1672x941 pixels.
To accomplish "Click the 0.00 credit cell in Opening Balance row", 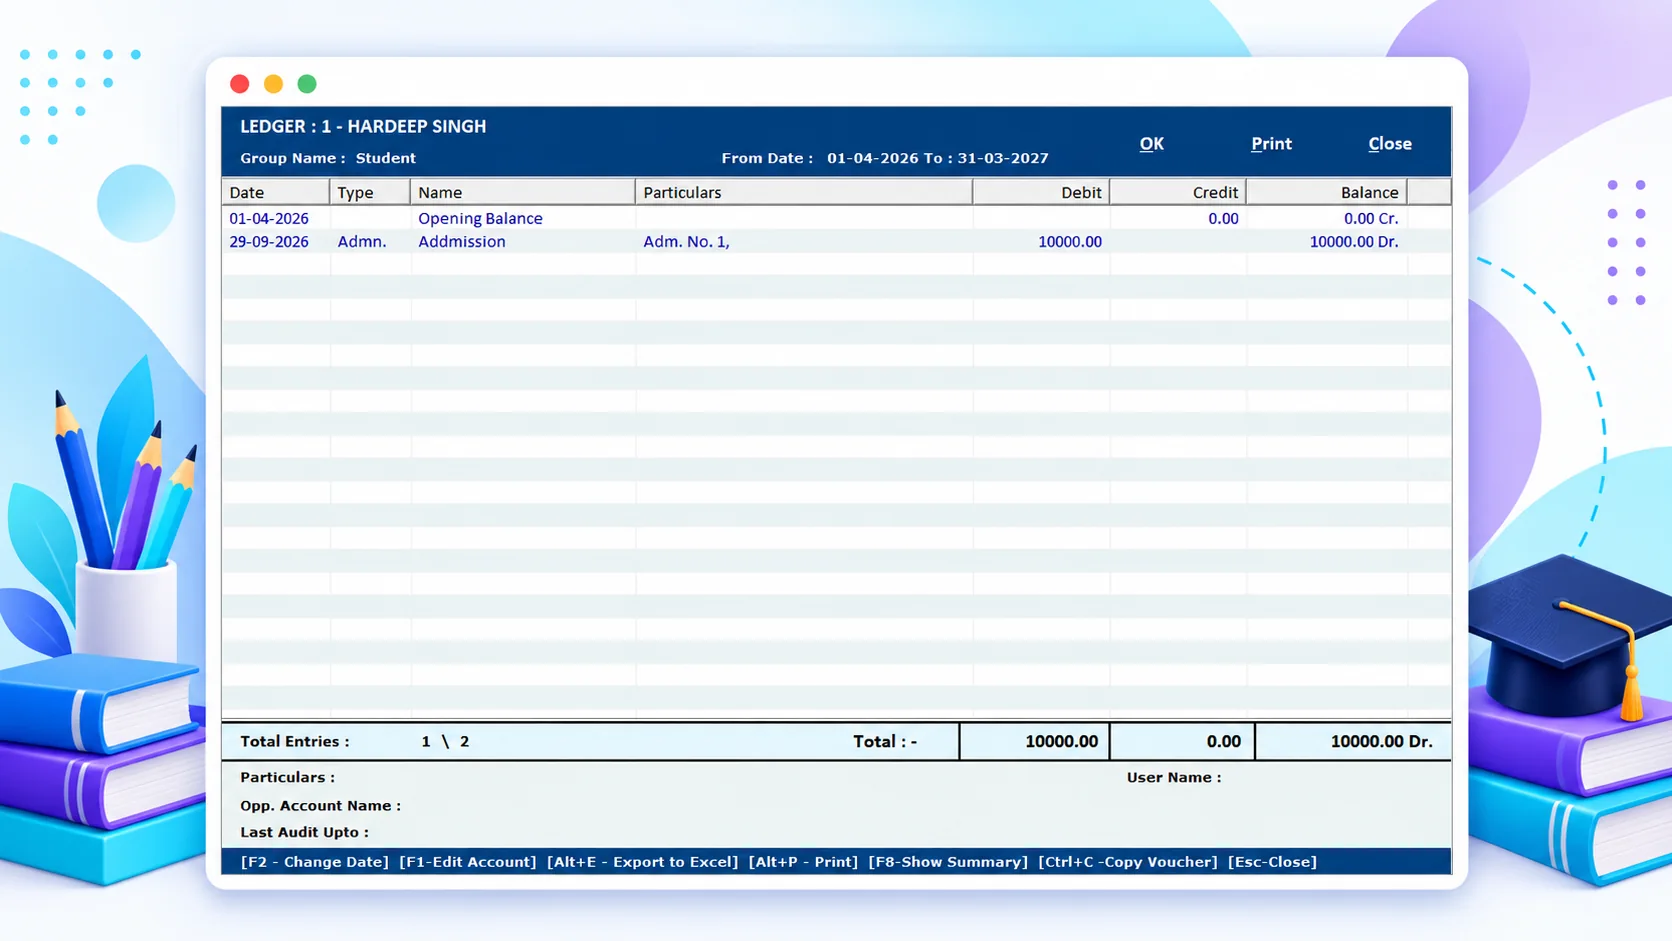I will coord(1223,218).
